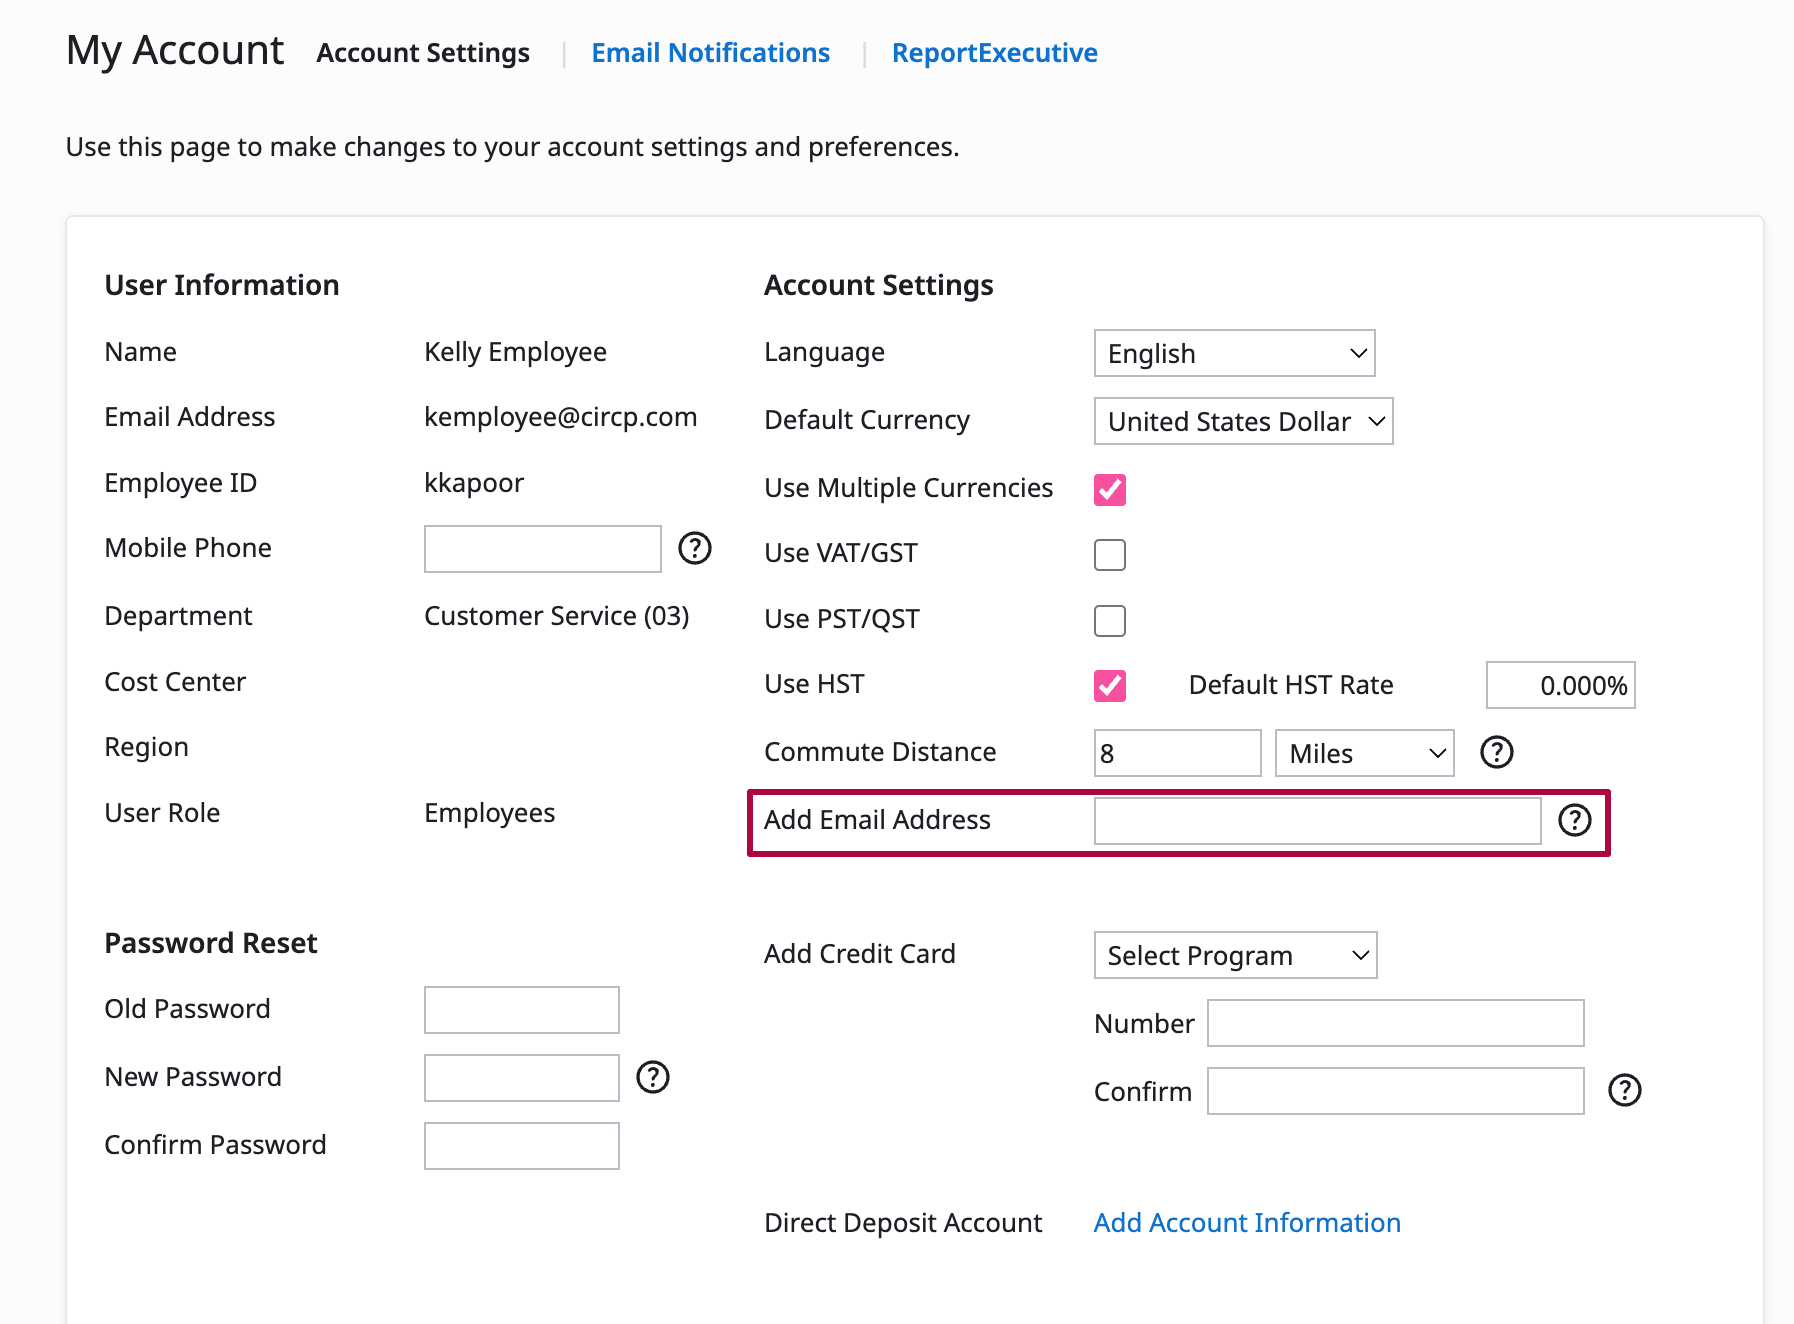1794x1324 pixels.
Task: Expand the Default Currency dropdown
Action: 1243,422
